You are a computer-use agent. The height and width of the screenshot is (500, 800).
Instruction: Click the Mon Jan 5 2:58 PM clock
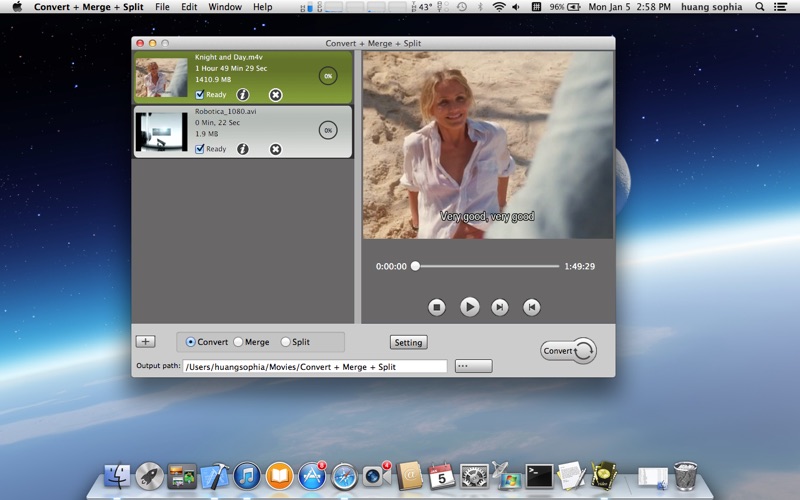629,7
